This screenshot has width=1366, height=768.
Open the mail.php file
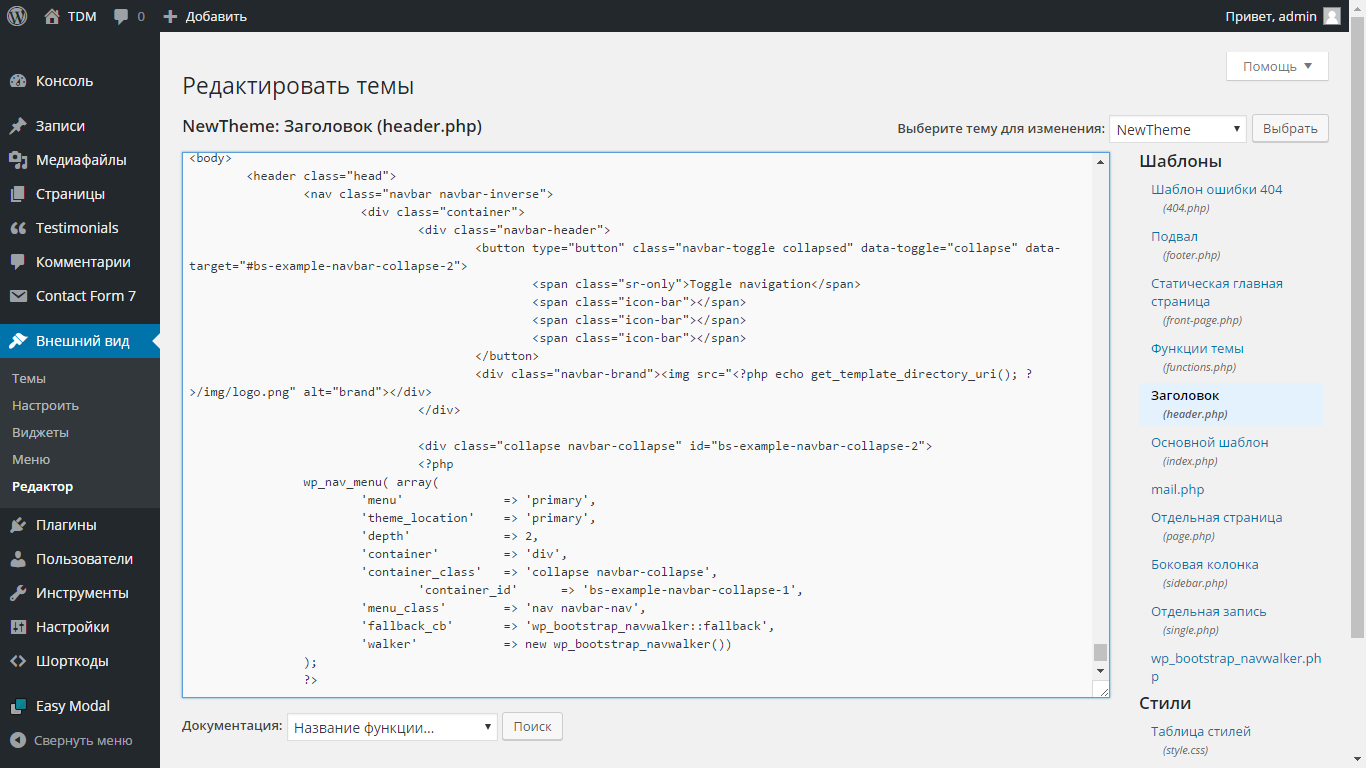(1177, 489)
